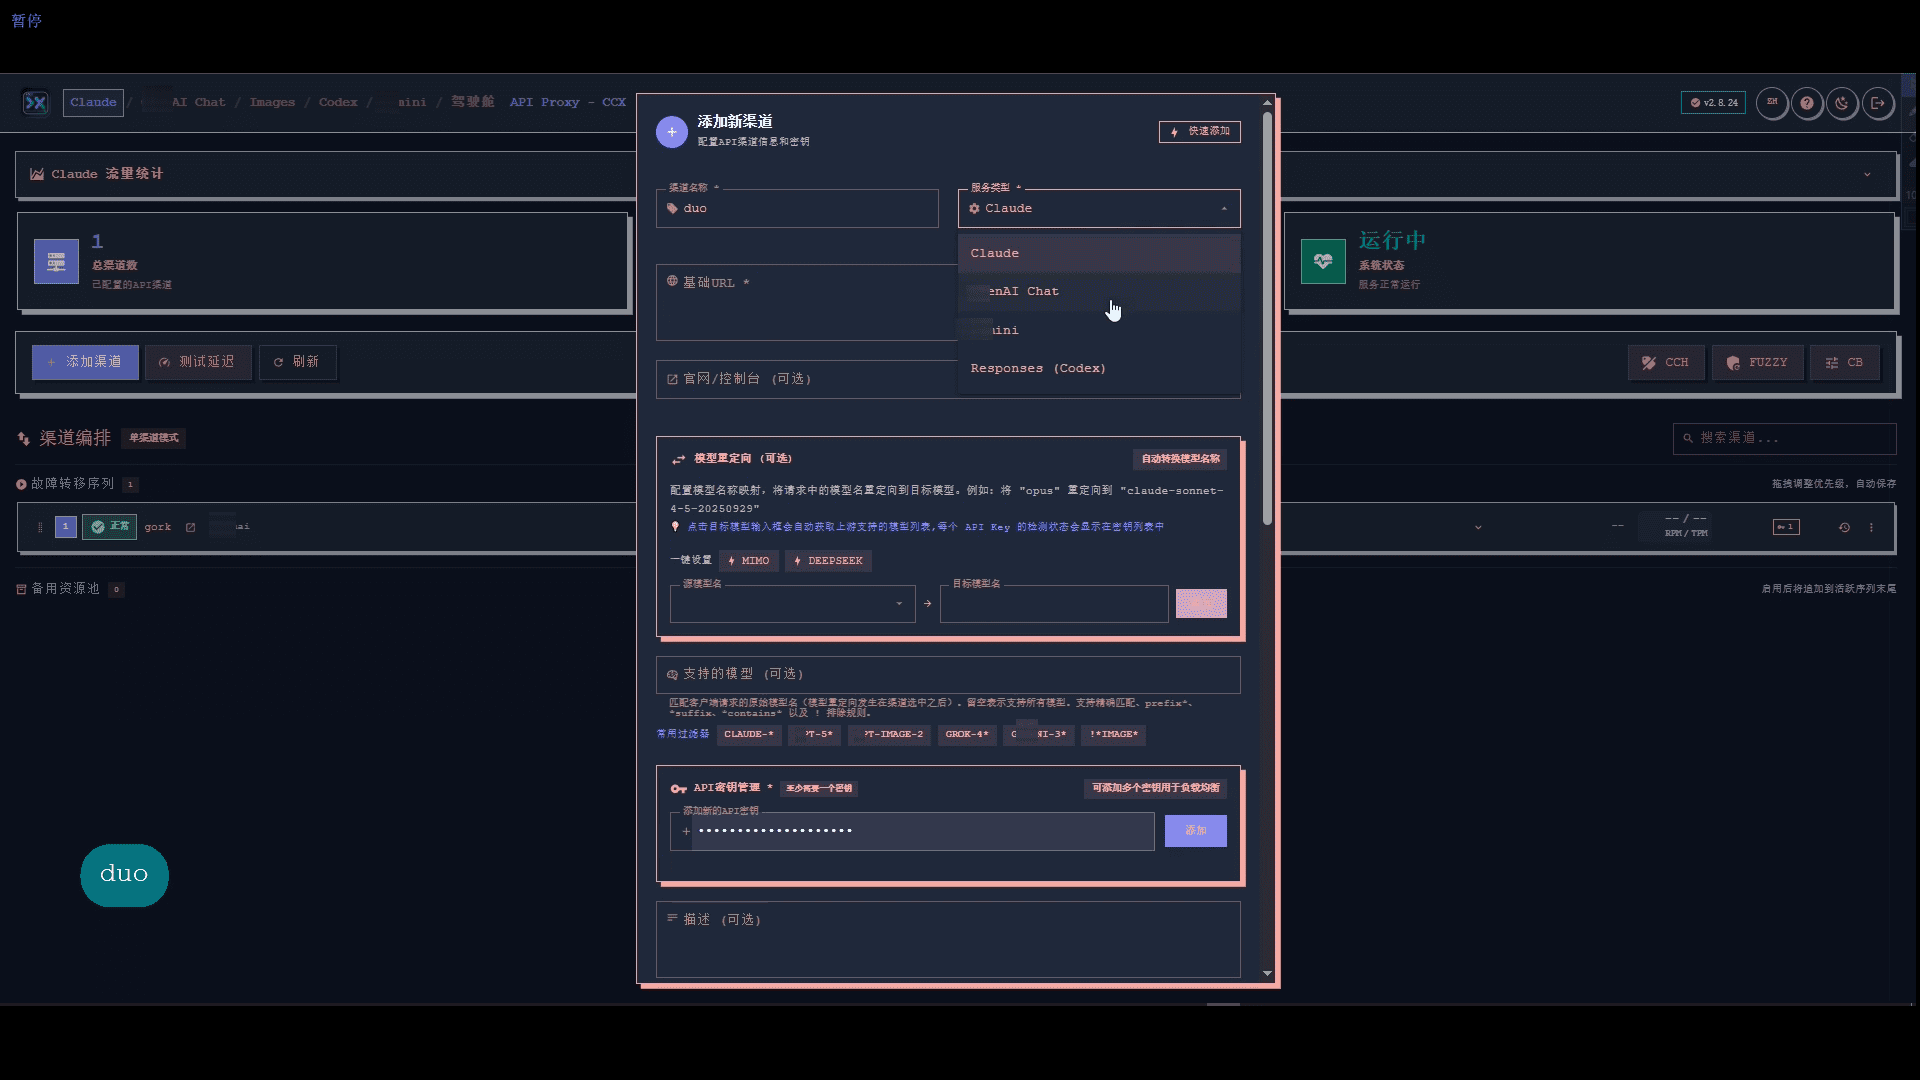The height and width of the screenshot is (1080, 1920).
Task: Click the DEEPSEEK quick-setup chip
Action: tap(828, 561)
